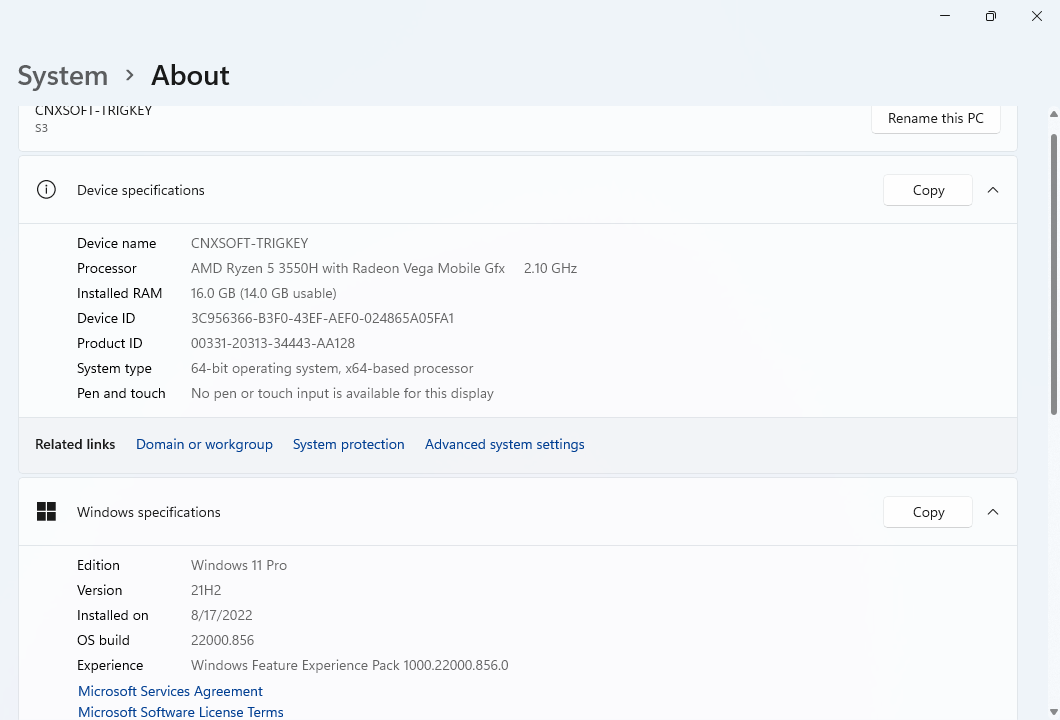Click the 16.0 GB installed RAM value

[x=264, y=293]
